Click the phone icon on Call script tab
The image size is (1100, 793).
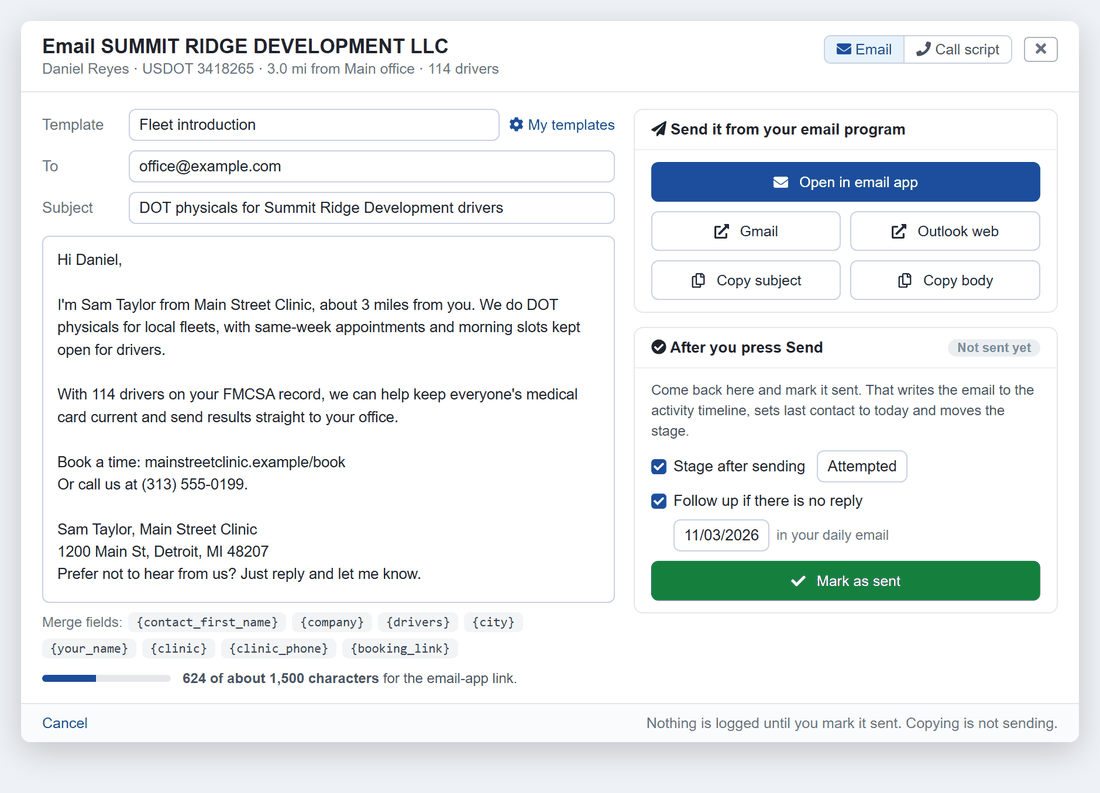pos(924,48)
